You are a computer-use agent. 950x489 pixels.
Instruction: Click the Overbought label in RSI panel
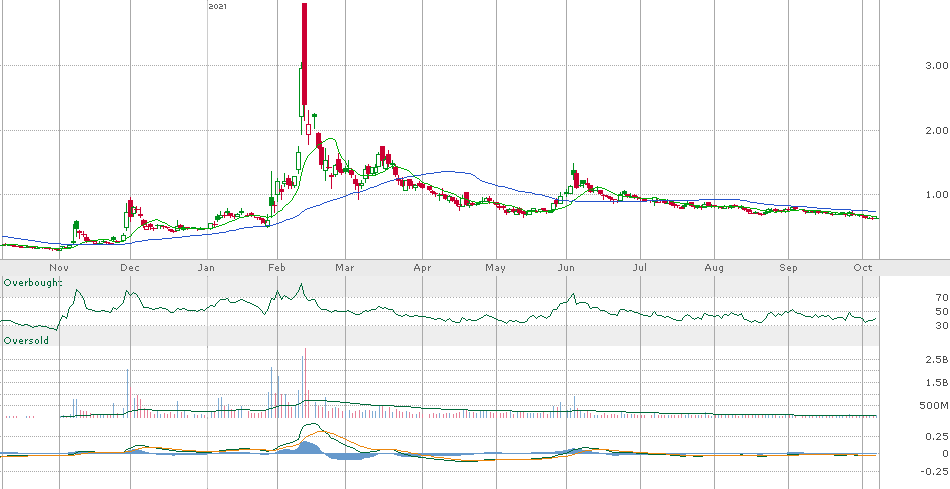(32, 282)
